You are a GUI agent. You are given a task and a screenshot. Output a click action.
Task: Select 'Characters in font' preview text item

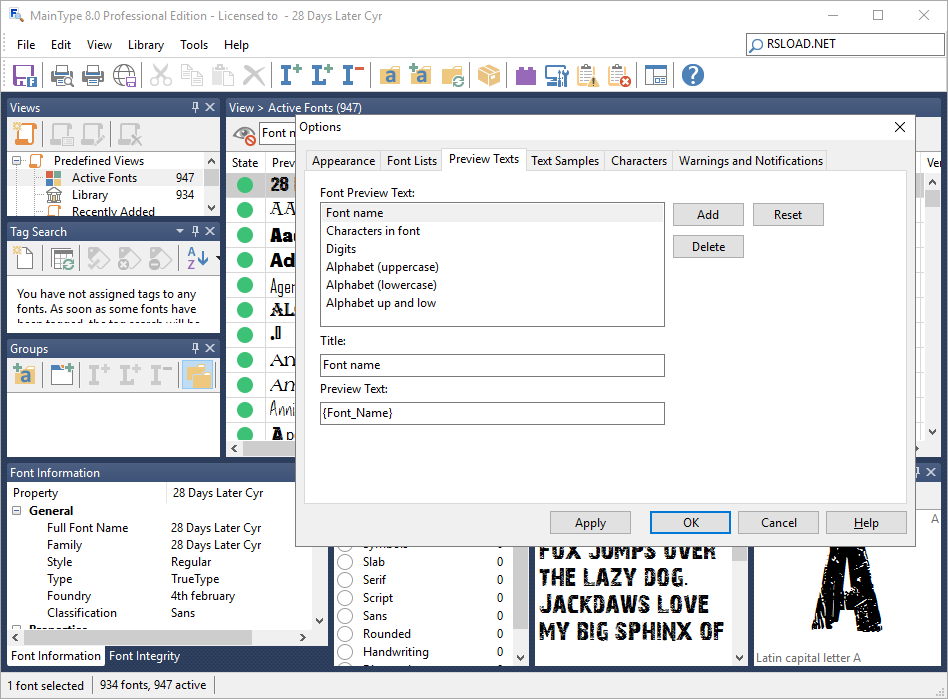[492, 231]
